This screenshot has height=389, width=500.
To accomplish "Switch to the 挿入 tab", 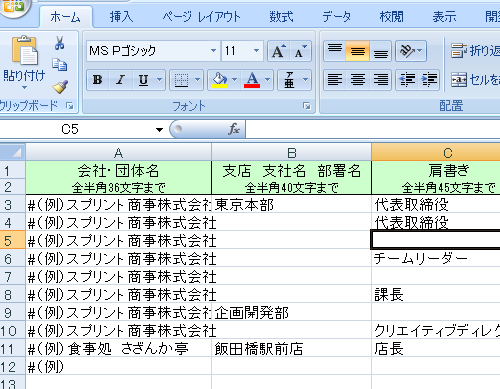I will (122, 17).
